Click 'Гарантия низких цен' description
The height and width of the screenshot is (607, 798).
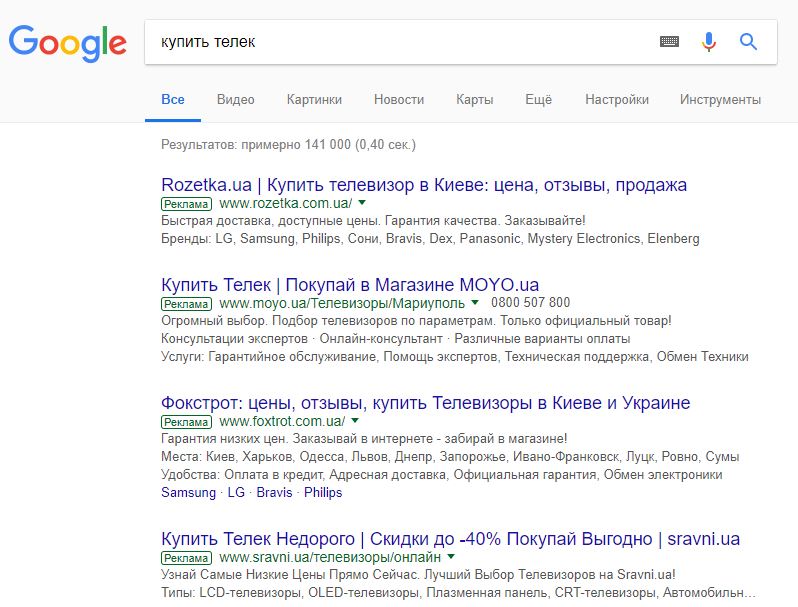click(x=364, y=439)
